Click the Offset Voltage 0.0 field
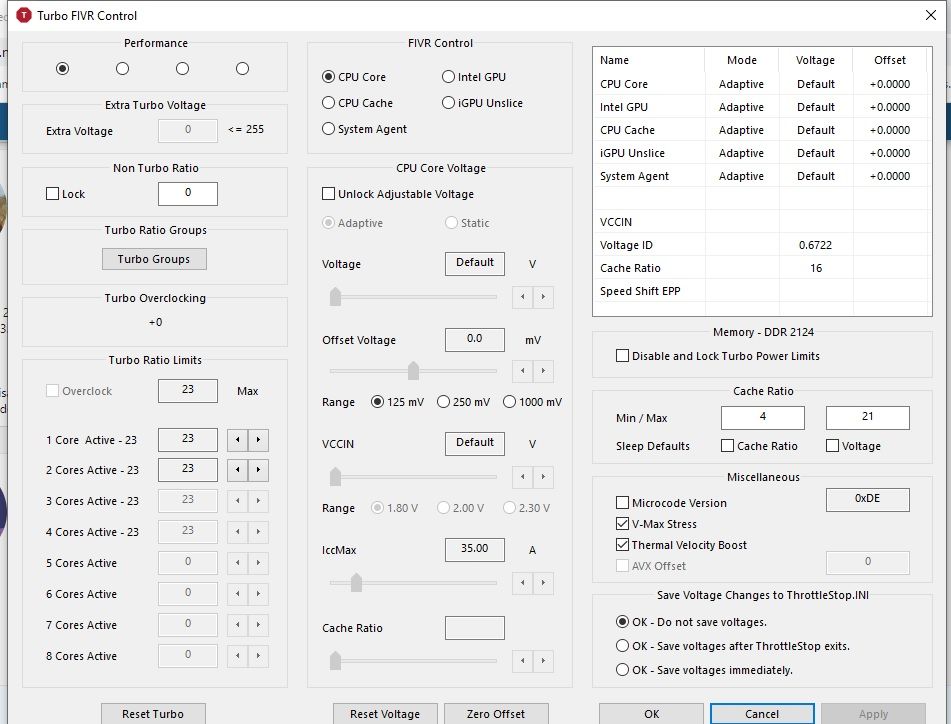 click(x=475, y=340)
